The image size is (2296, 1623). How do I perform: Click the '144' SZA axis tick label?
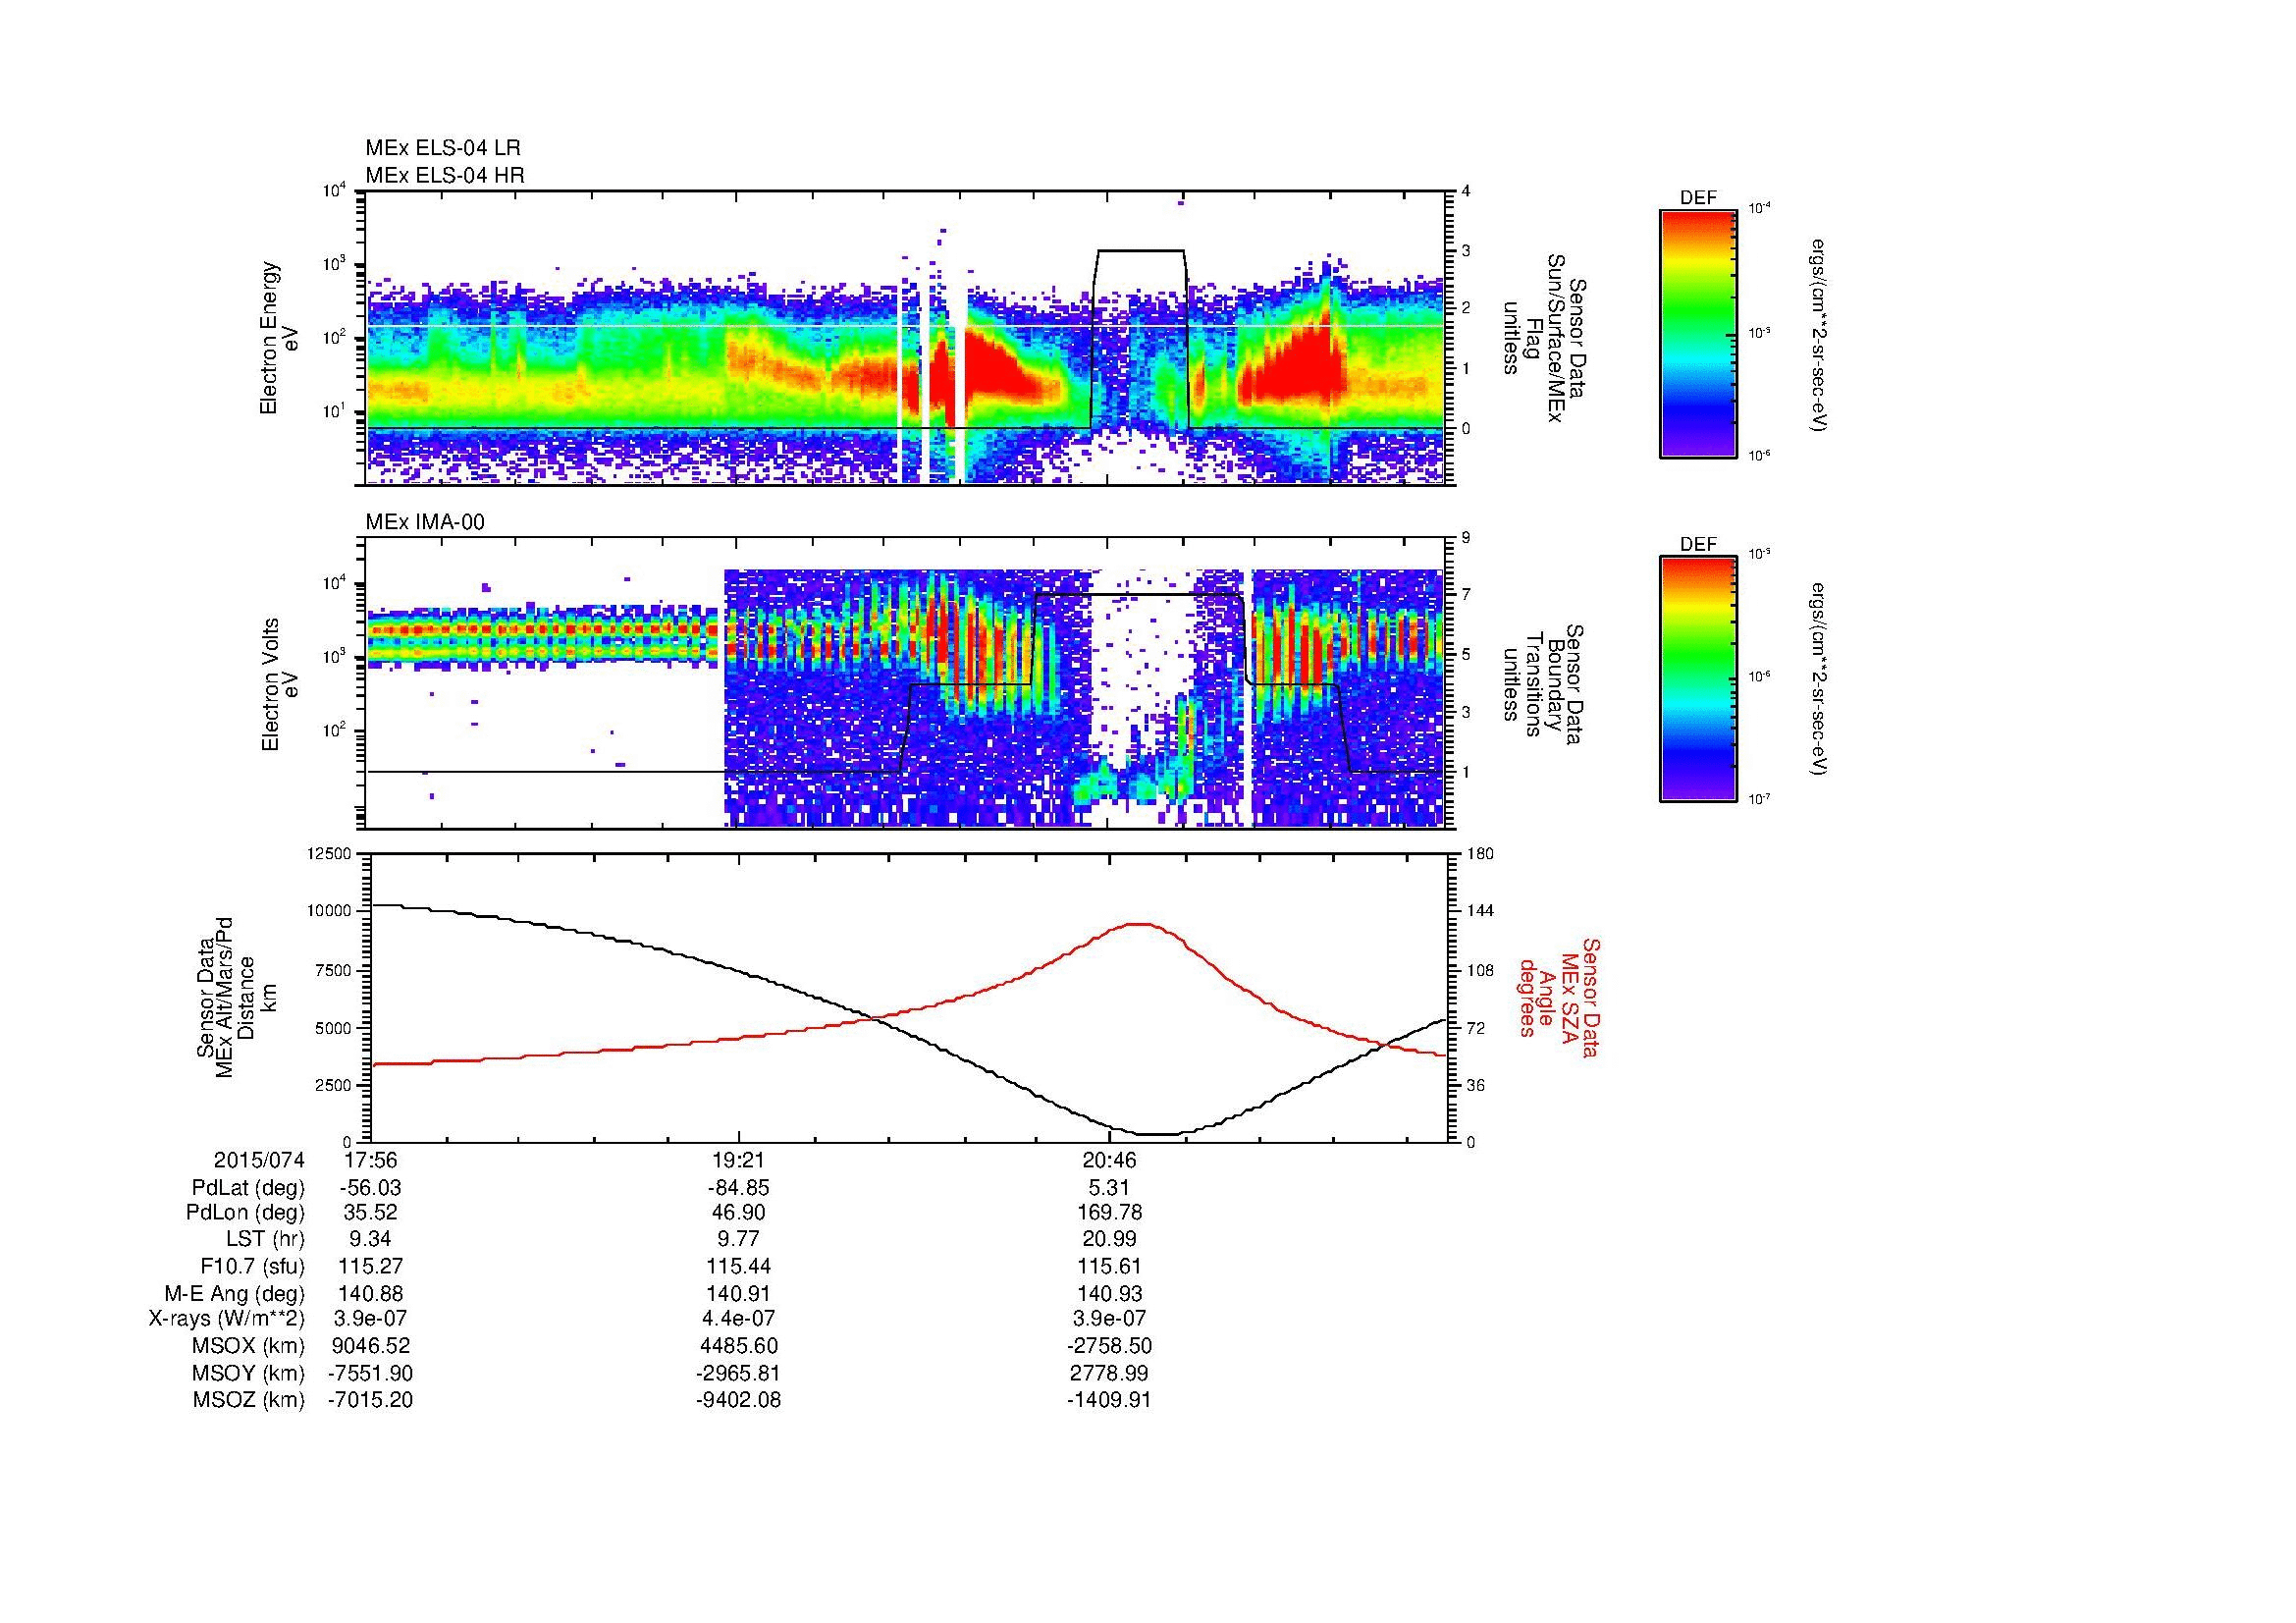(x=1481, y=911)
